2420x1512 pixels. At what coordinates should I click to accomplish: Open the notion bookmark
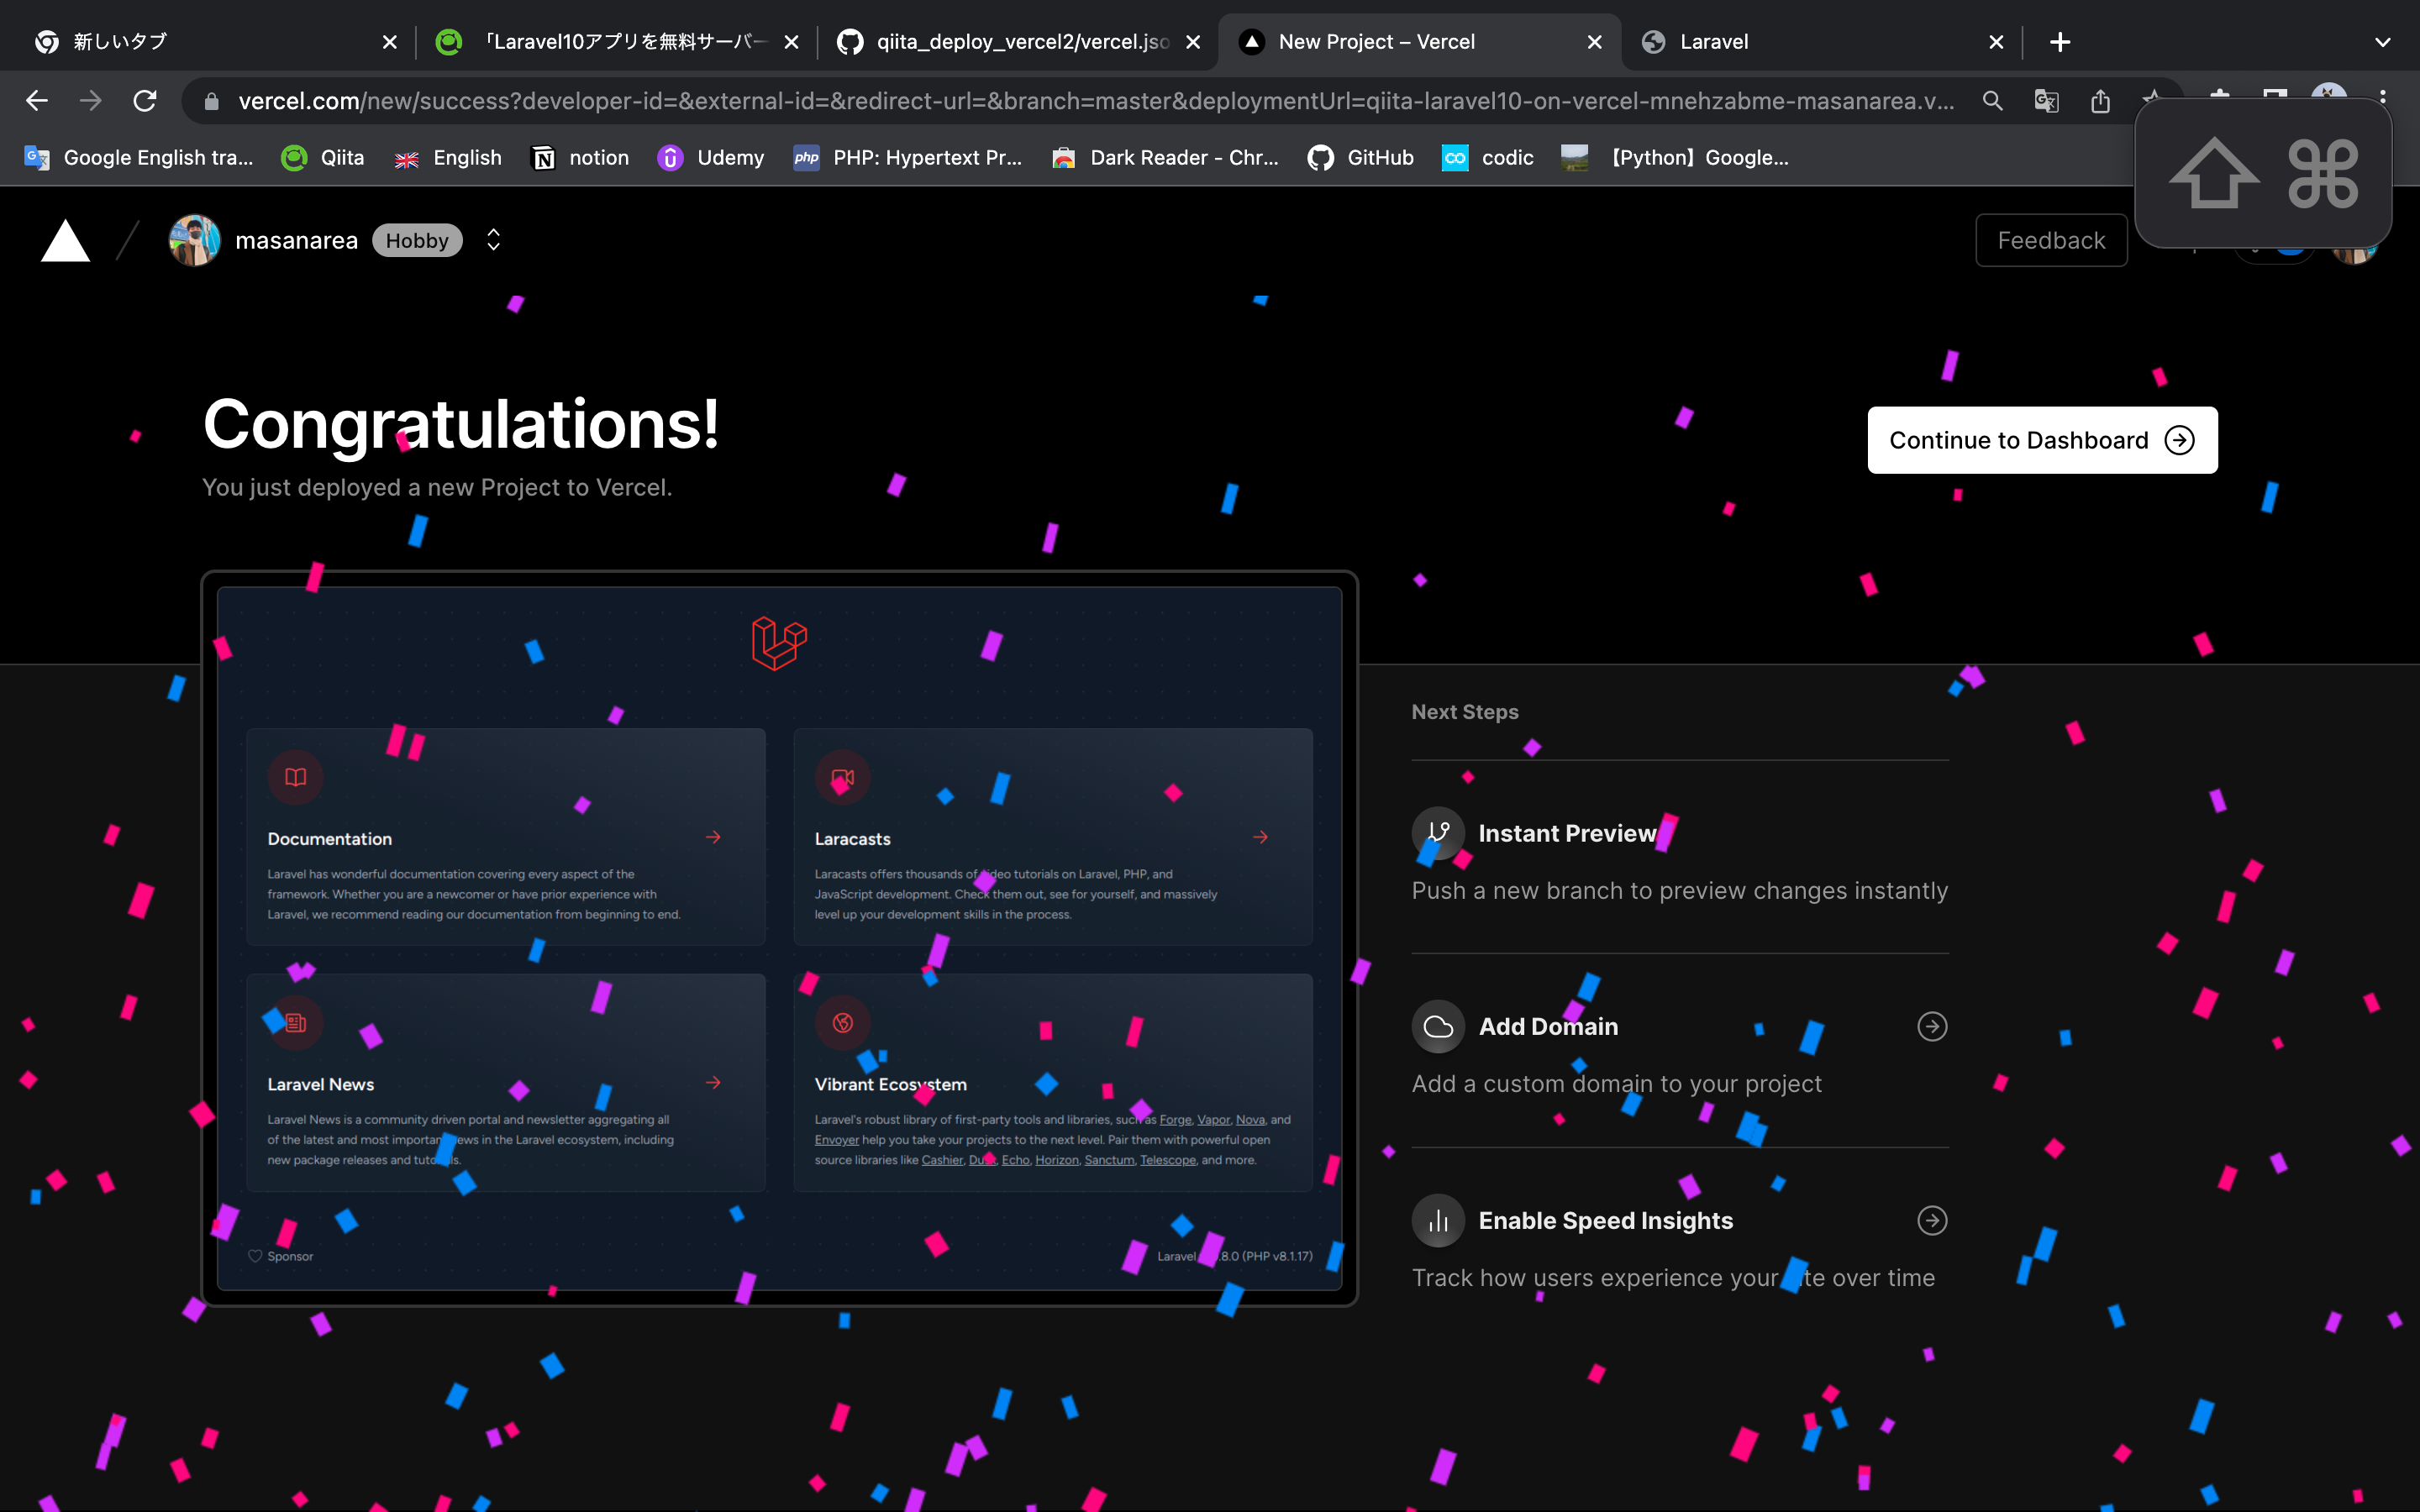(580, 158)
